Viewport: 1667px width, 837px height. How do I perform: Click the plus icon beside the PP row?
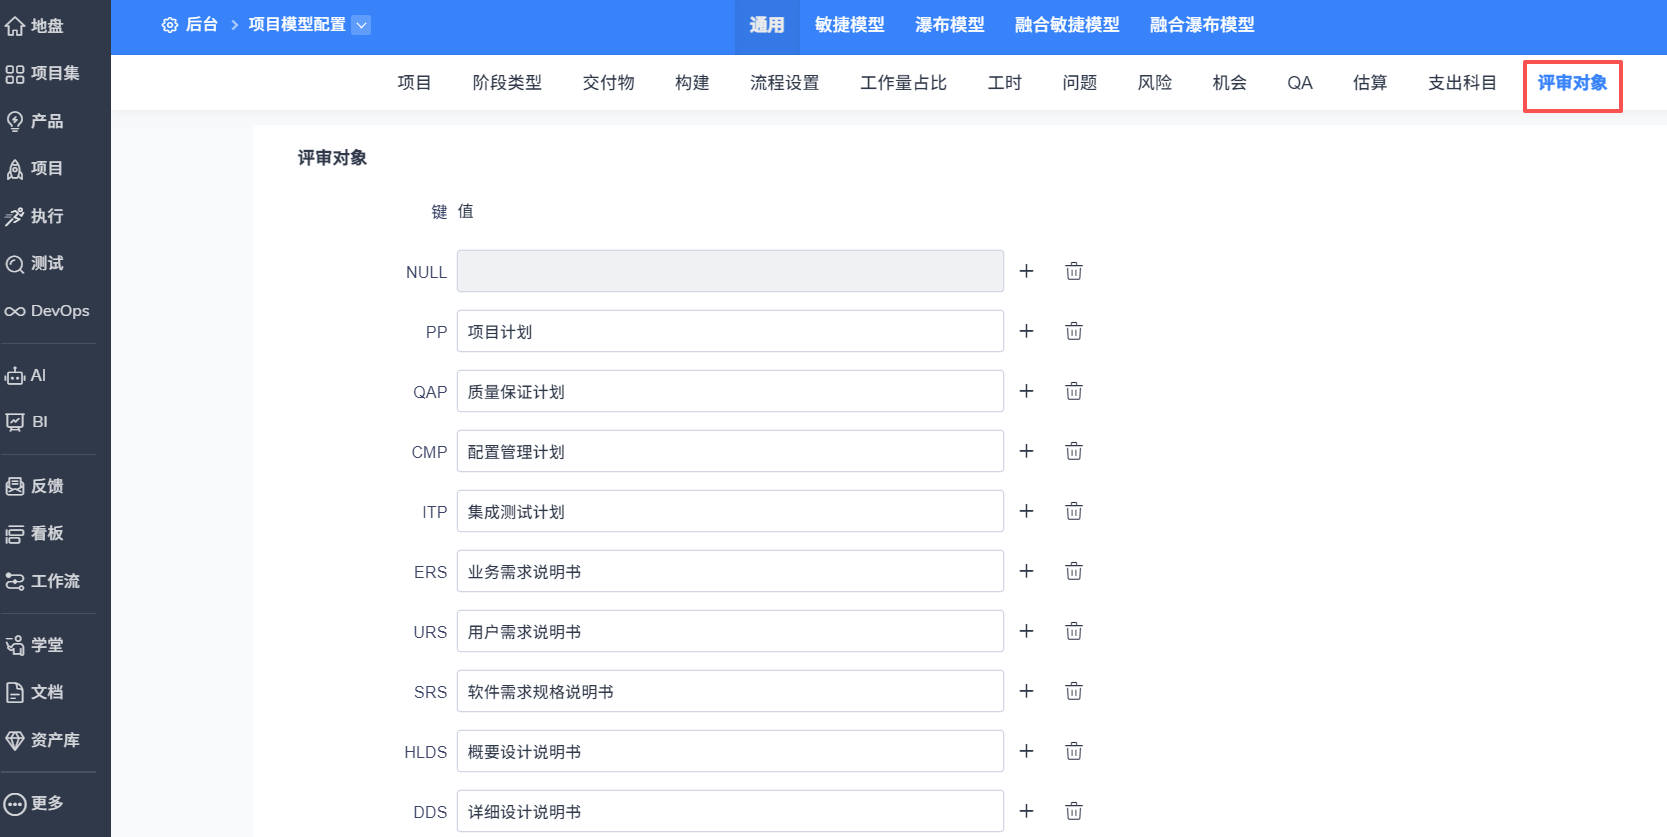[1026, 331]
